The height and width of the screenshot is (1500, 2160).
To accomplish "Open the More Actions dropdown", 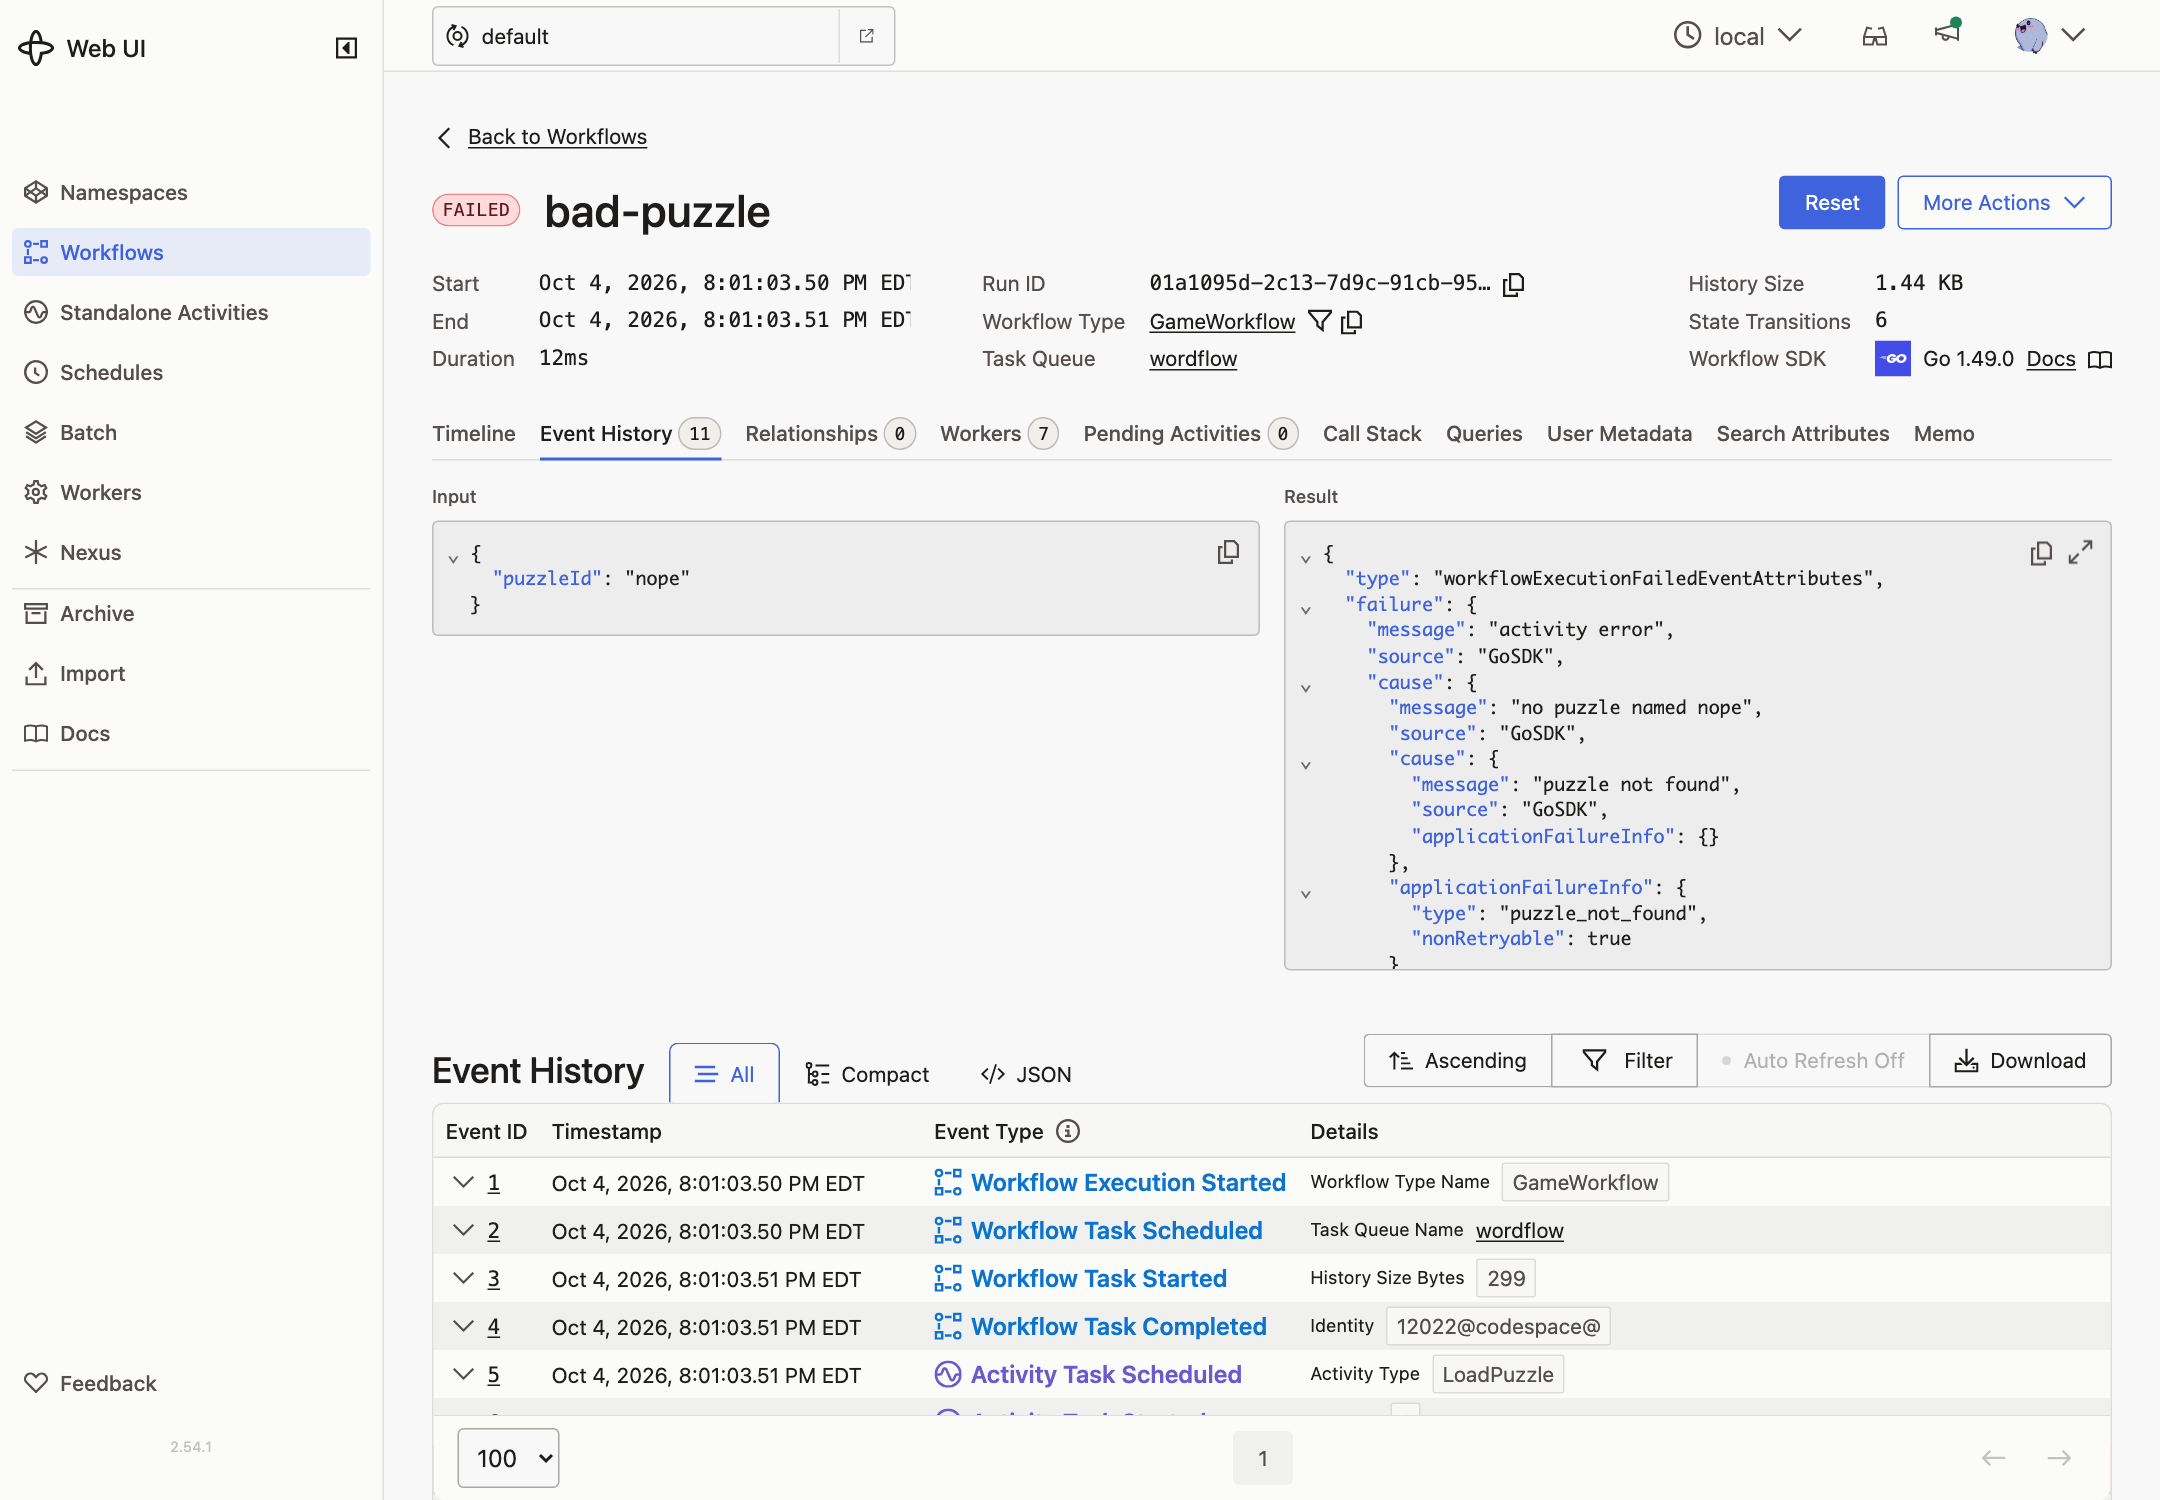I will click(2004, 203).
